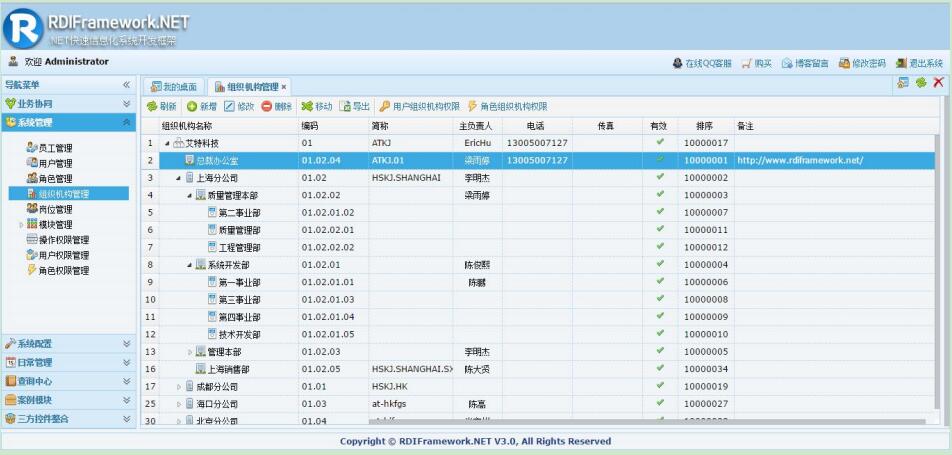Screen dimensions: 952x455
Task: Click the 修改 (Edit) toolbar icon
Action: coord(230,106)
